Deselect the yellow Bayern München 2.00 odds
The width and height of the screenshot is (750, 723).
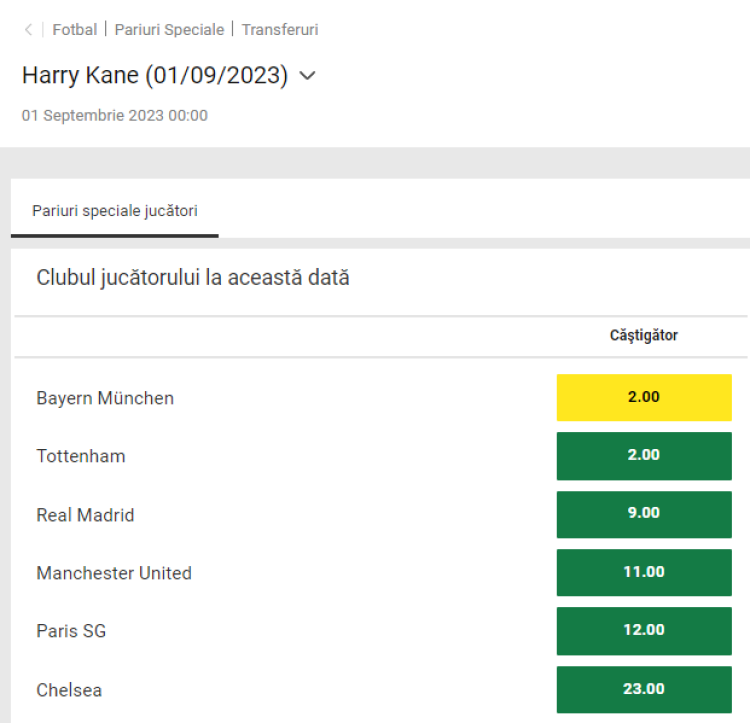(x=644, y=397)
